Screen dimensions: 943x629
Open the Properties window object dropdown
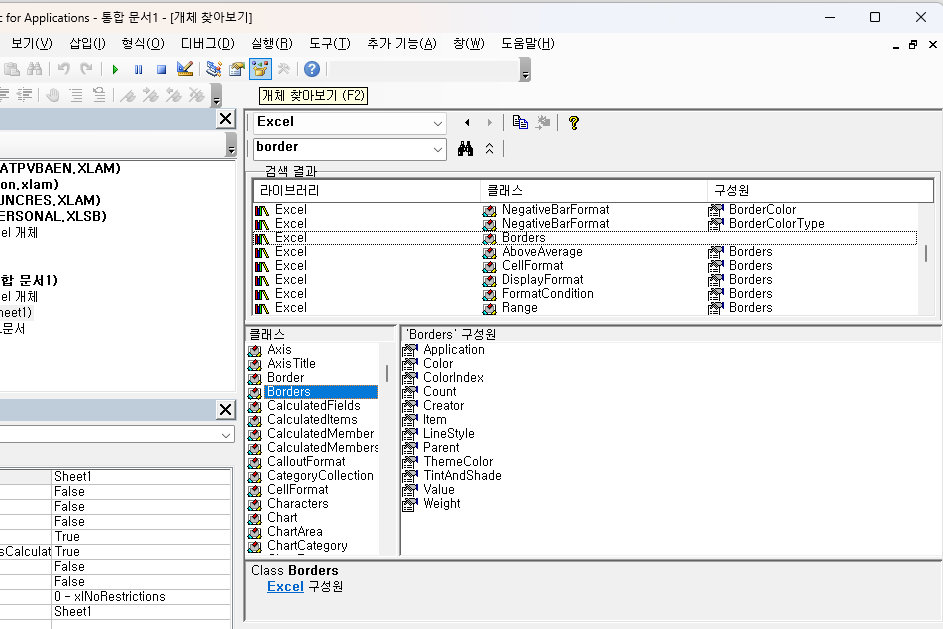click(226, 435)
